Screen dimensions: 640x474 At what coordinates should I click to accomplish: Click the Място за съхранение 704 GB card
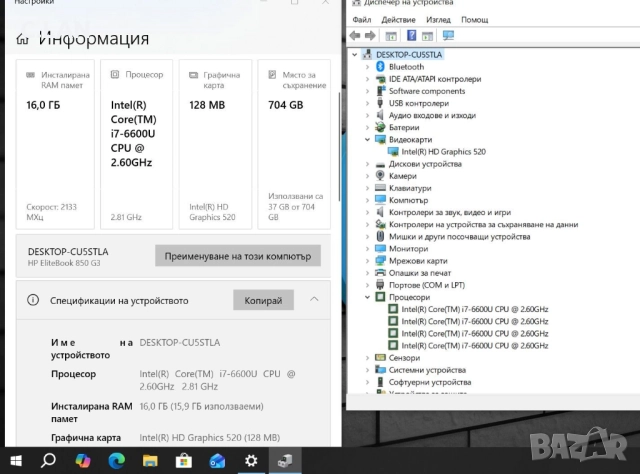point(294,144)
